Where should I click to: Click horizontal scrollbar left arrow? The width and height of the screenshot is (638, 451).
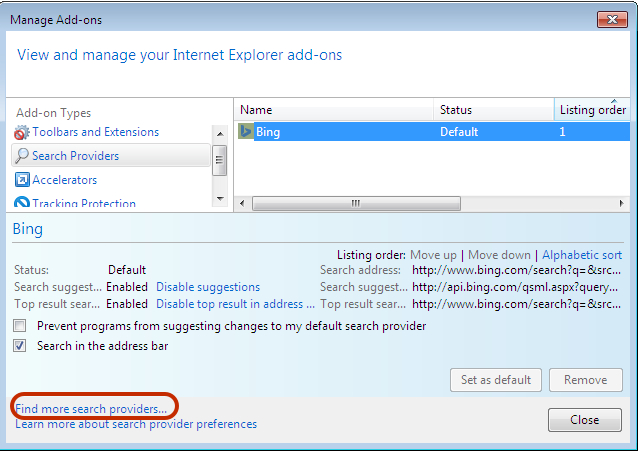pos(243,203)
